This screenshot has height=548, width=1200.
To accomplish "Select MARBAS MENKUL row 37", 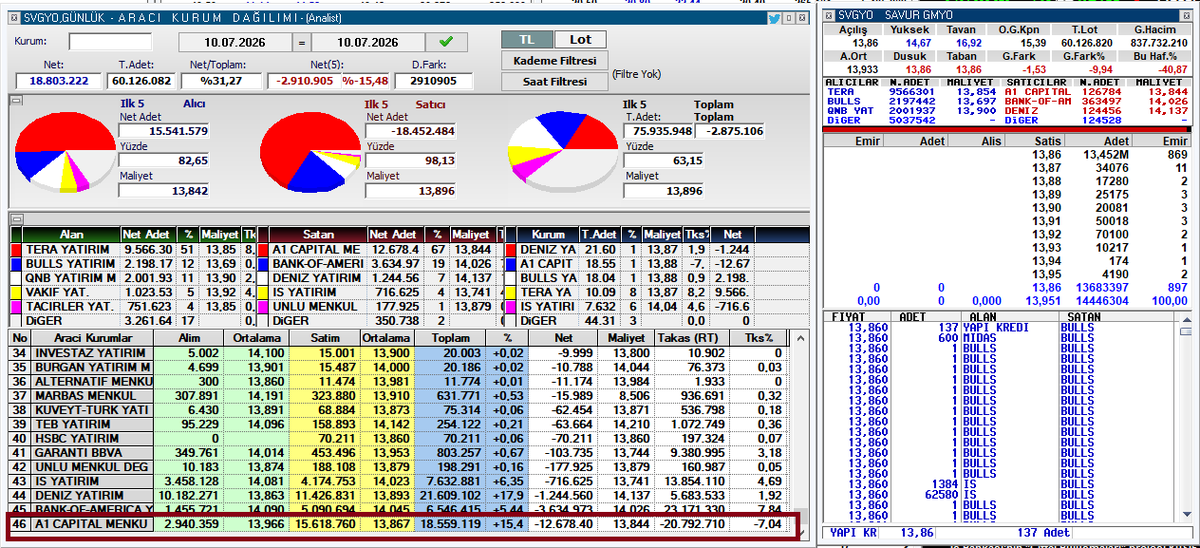I will tap(400, 396).
